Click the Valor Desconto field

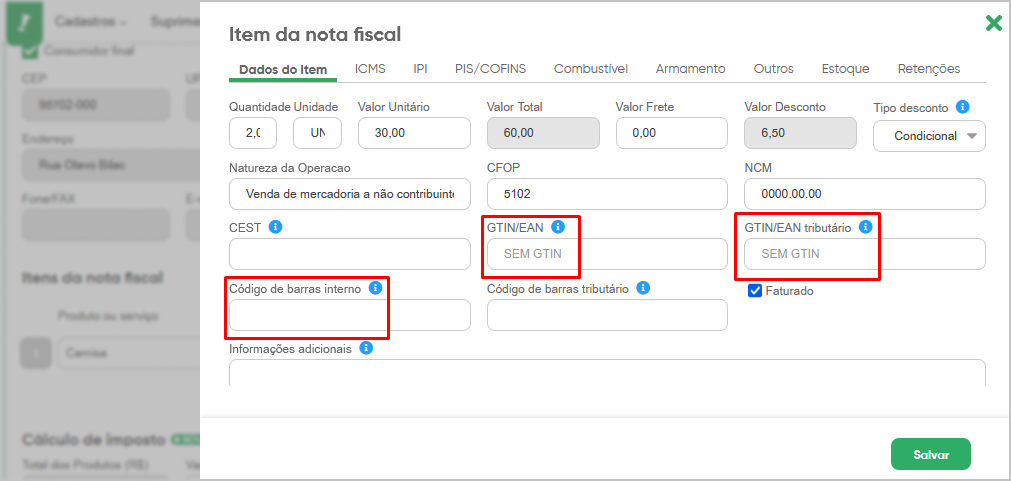click(800, 133)
